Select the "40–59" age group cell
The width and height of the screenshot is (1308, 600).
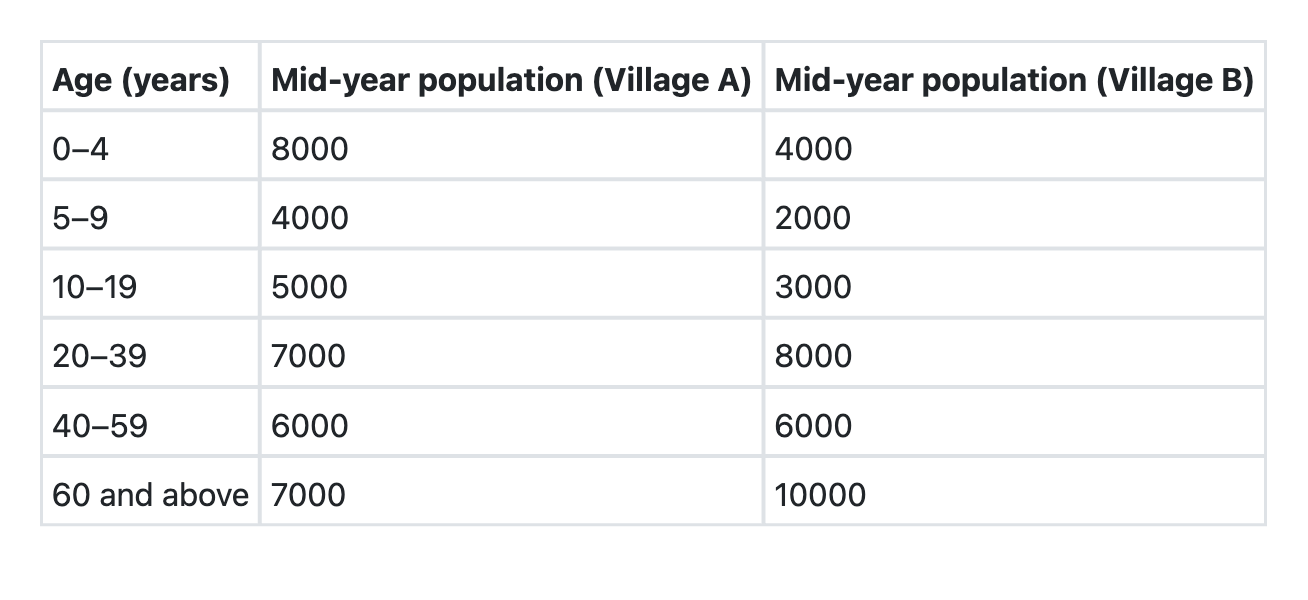[x=100, y=426]
